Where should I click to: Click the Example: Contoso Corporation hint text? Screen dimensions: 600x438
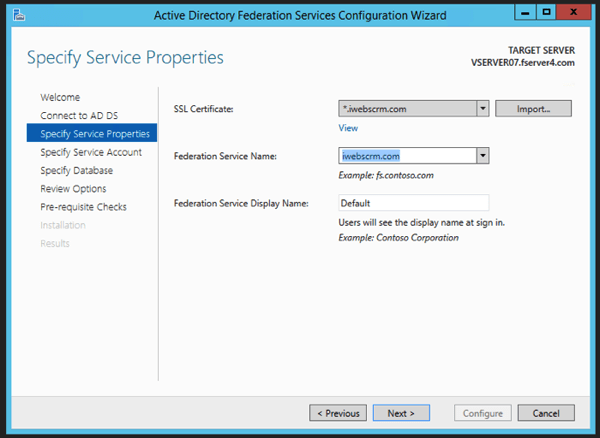click(x=398, y=238)
